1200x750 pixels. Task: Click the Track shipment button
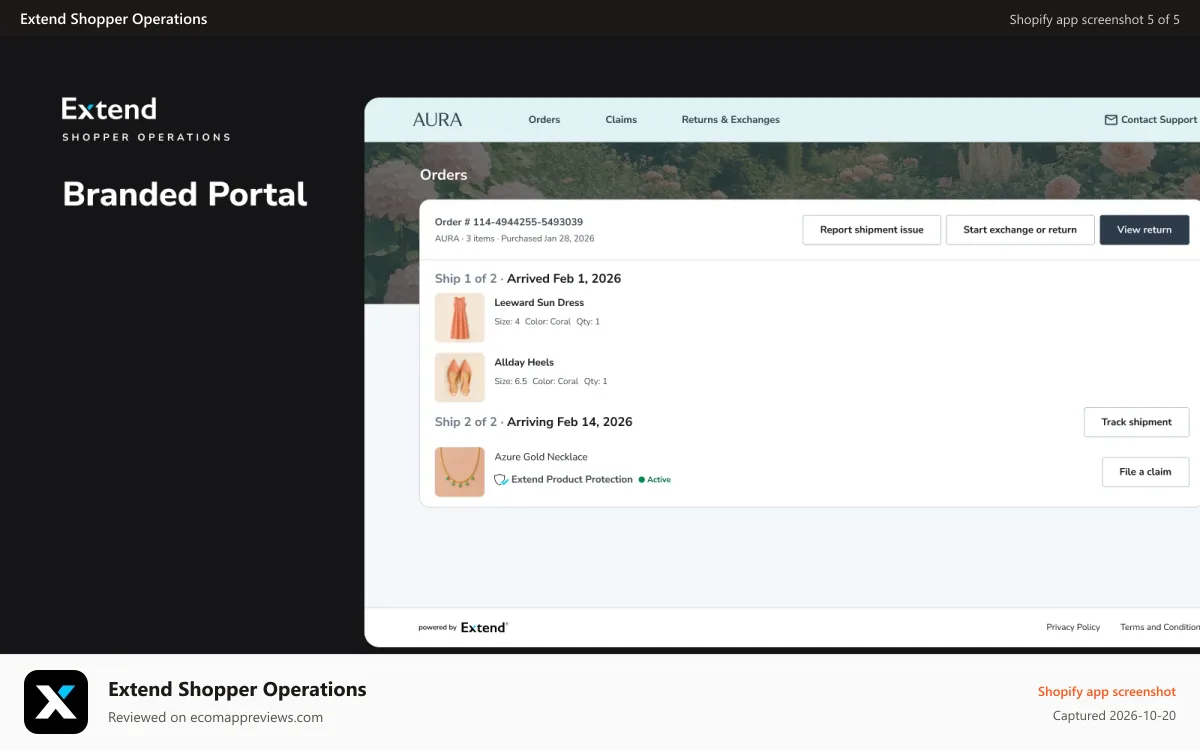[x=1136, y=422]
